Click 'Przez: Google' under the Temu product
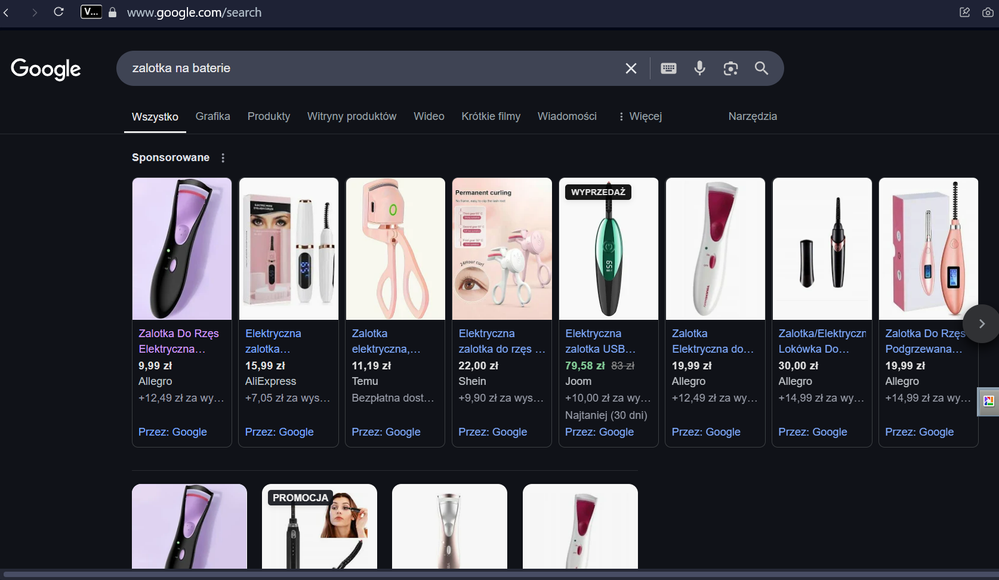Viewport: 999px width, 580px height. click(x=386, y=432)
